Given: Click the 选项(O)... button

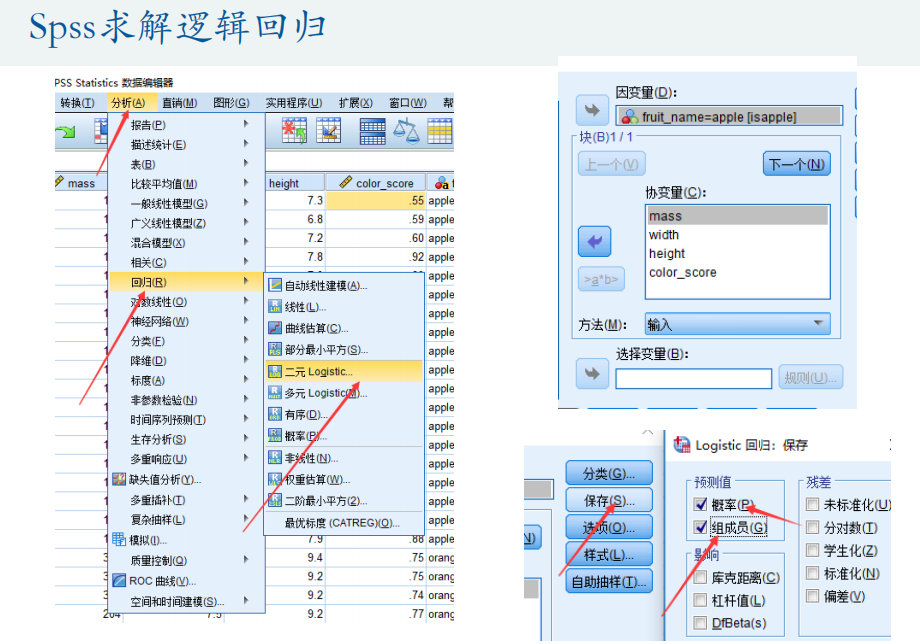Looking at the screenshot, I should pos(609,527).
